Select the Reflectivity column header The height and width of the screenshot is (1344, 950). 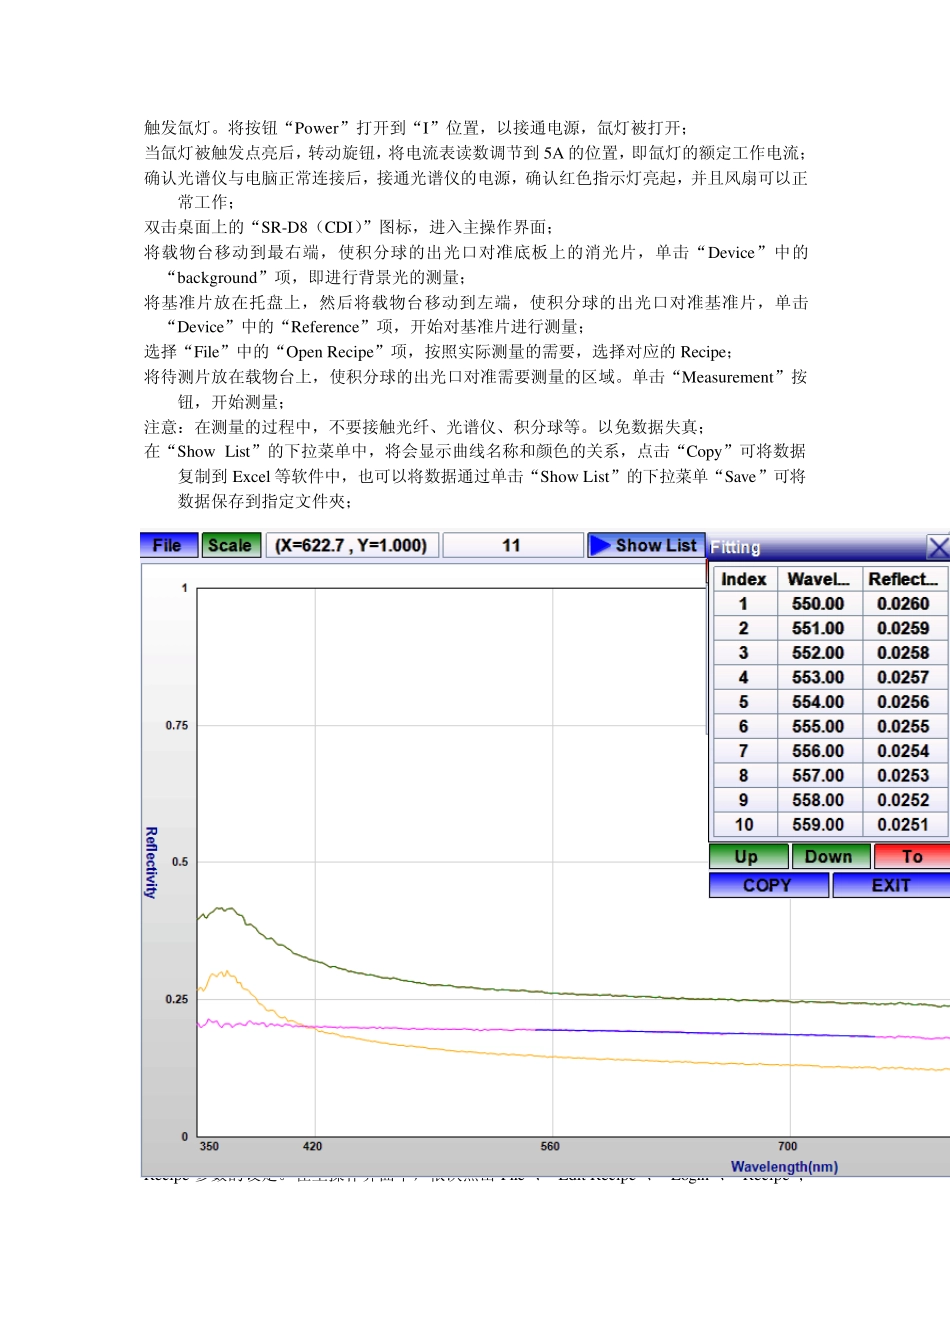pyautogui.click(x=902, y=579)
